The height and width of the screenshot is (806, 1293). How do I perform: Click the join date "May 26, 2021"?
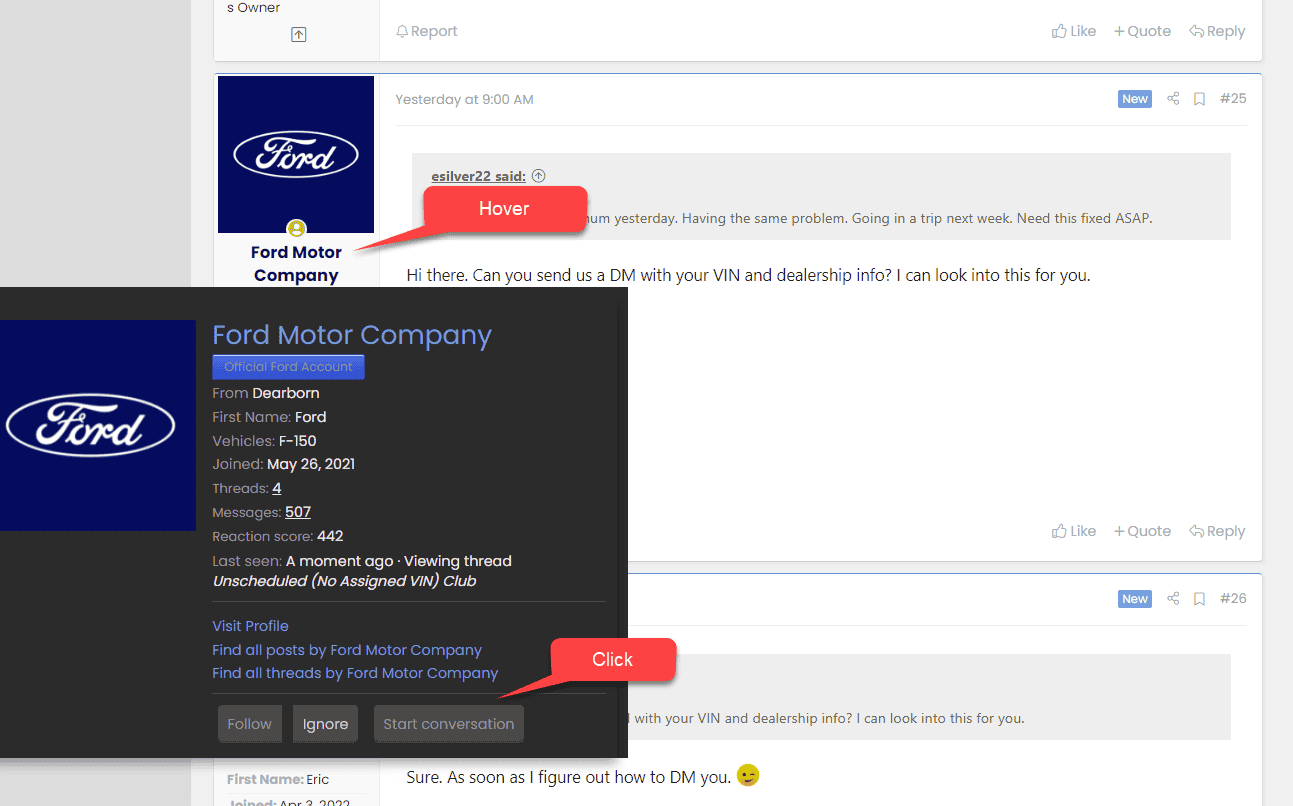311,464
